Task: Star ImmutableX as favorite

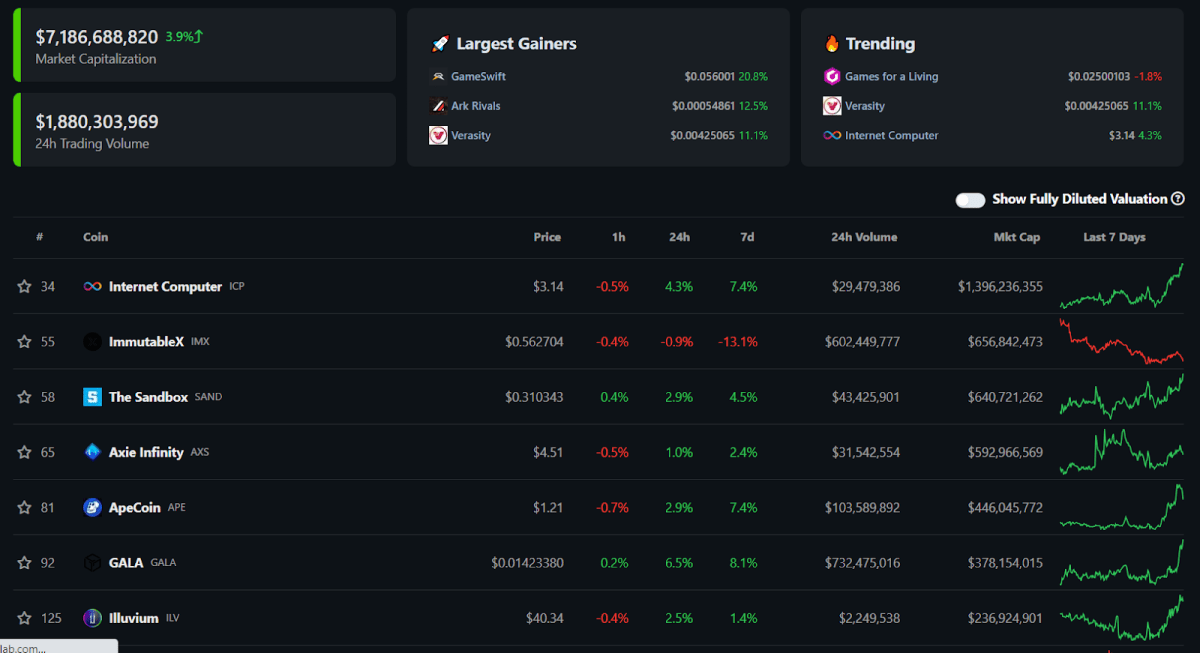Action: (x=24, y=342)
